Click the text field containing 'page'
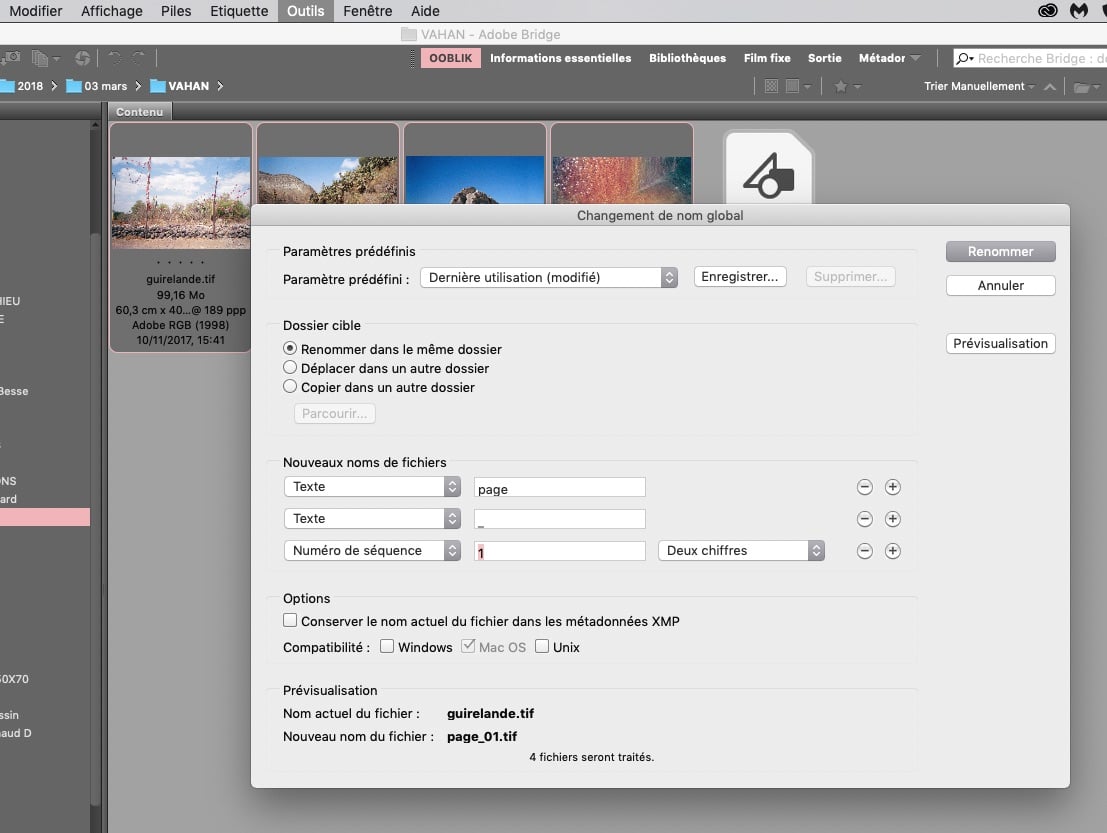Viewport: 1107px width, 833px height. pyautogui.click(x=559, y=488)
